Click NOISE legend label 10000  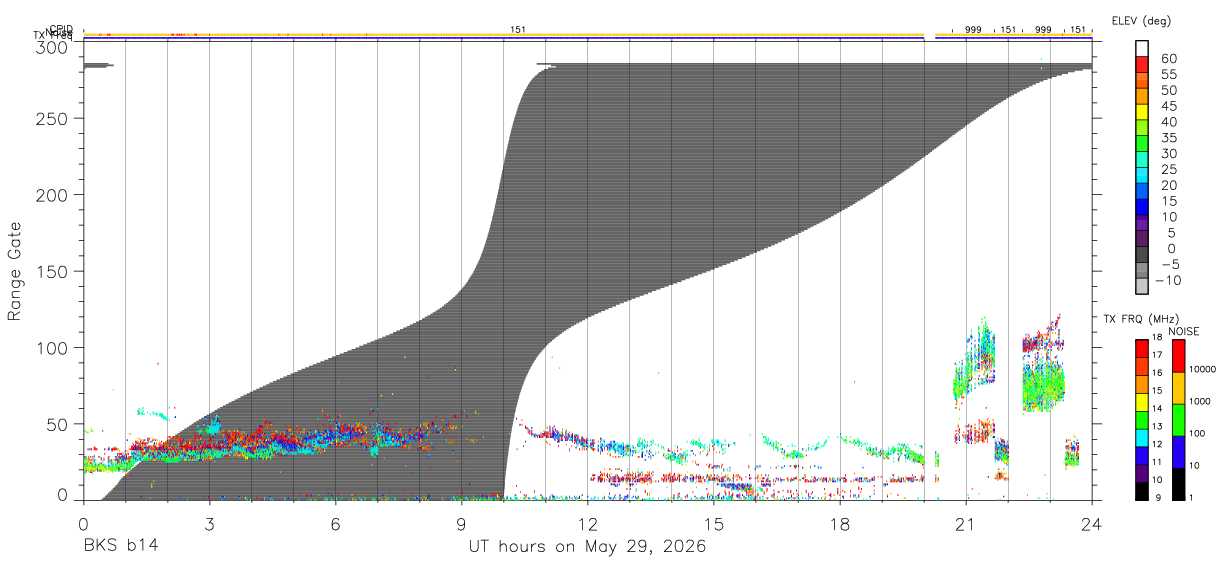1202,369
